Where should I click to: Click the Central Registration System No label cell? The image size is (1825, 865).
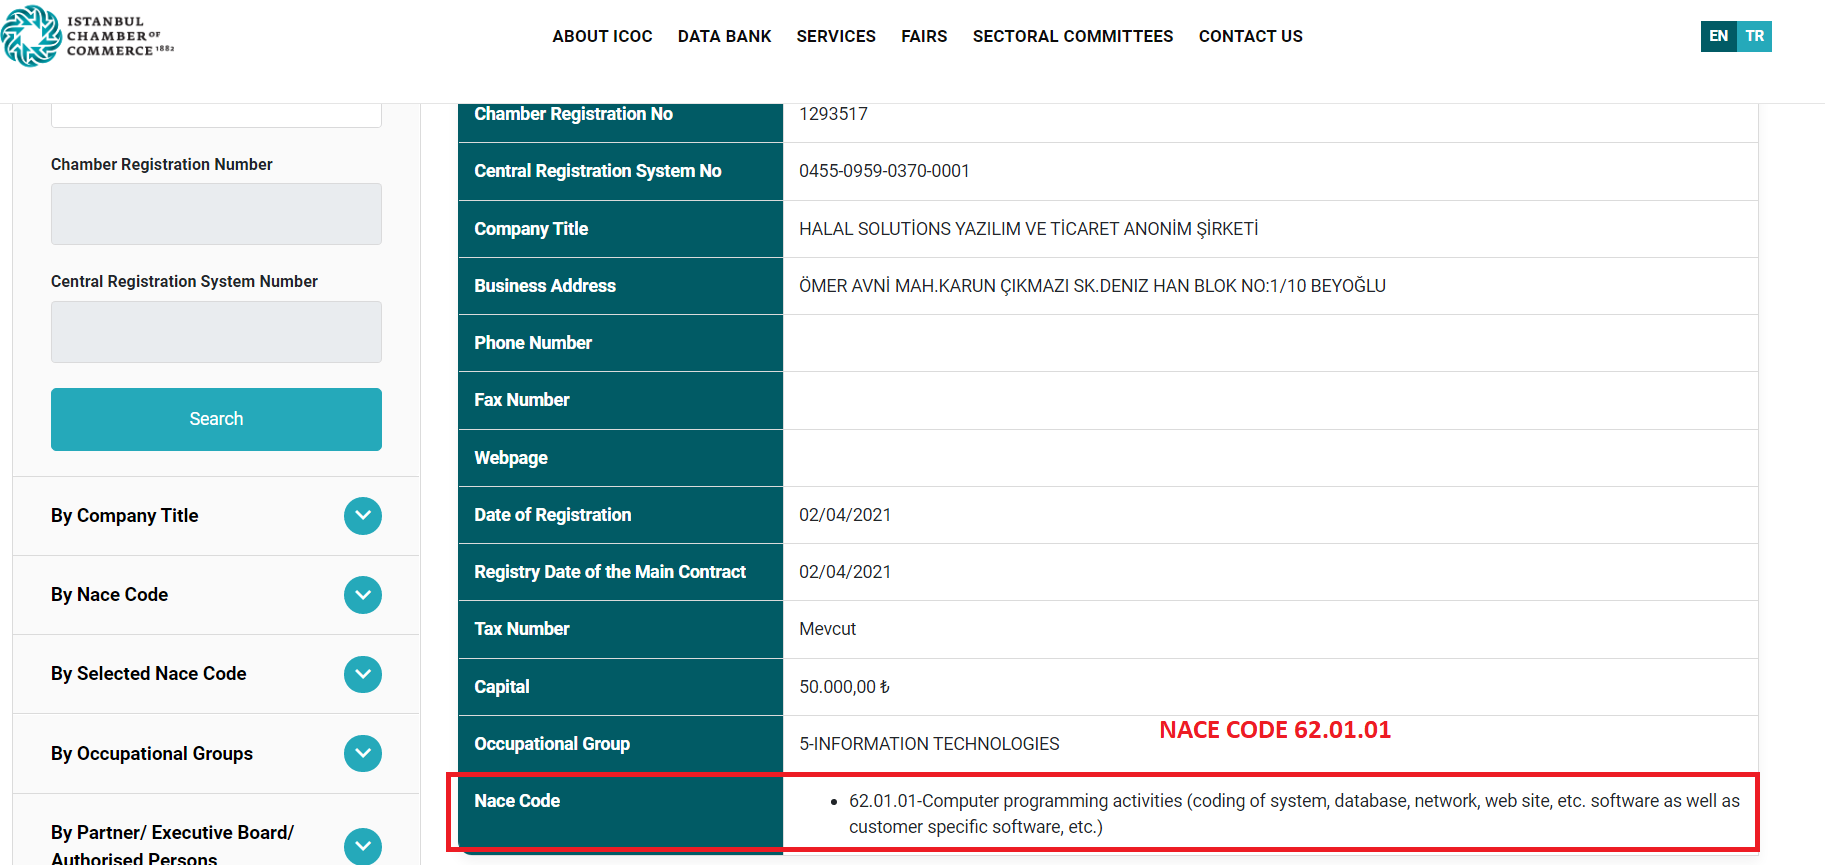620,171
